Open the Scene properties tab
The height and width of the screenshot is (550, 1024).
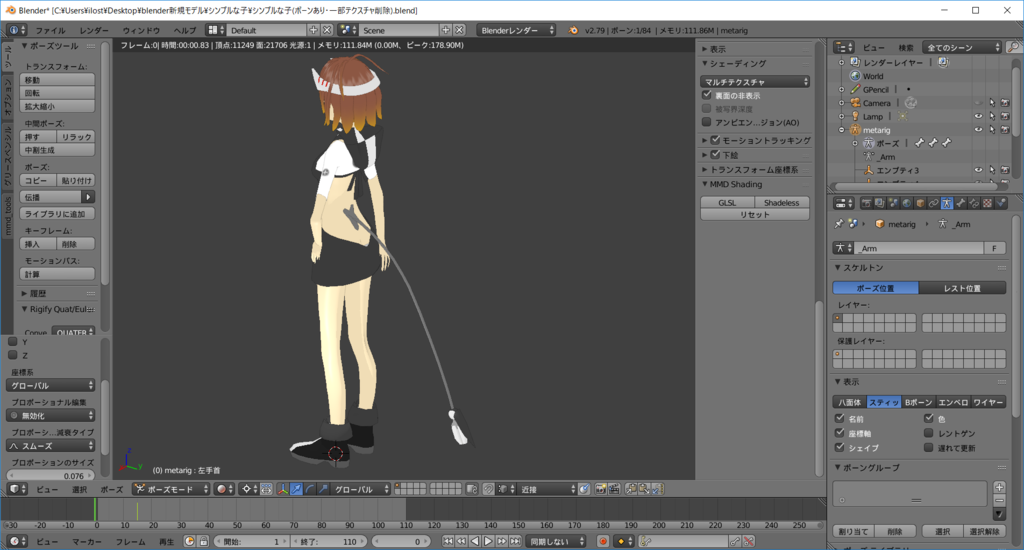[893, 204]
